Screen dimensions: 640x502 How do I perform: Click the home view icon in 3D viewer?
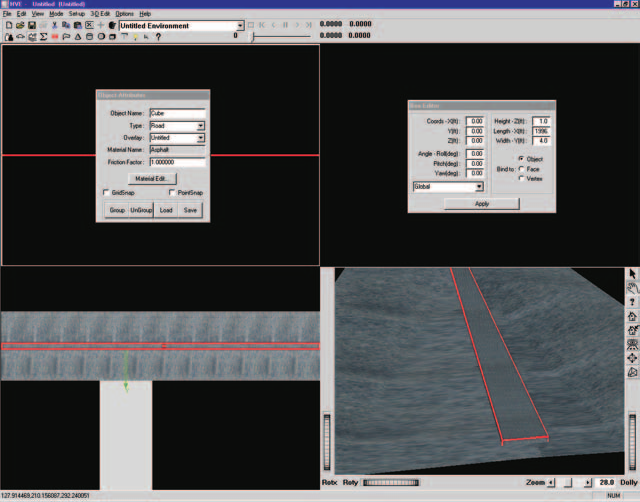click(632, 316)
